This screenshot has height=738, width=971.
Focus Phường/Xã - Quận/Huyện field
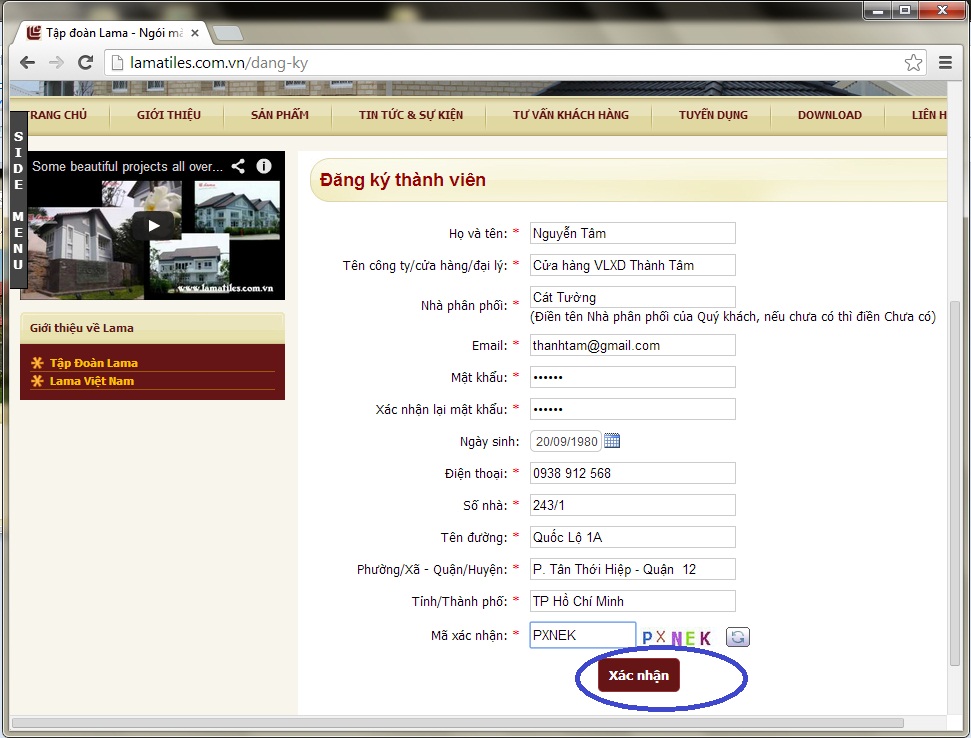click(x=632, y=569)
